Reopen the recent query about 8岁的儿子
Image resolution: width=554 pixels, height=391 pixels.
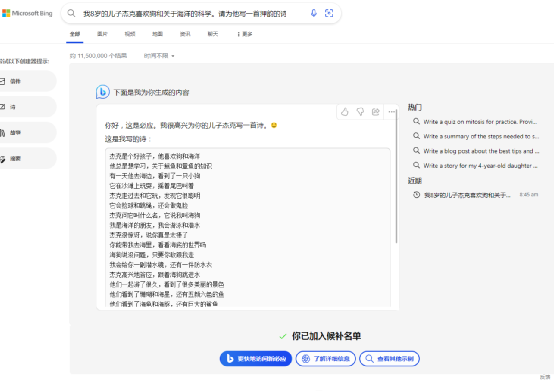[467, 195]
